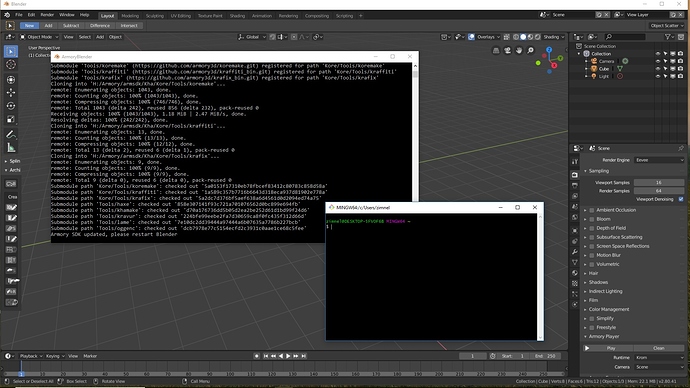Expand the Shadows panel
The width and height of the screenshot is (690, 388).
(598, 282)
